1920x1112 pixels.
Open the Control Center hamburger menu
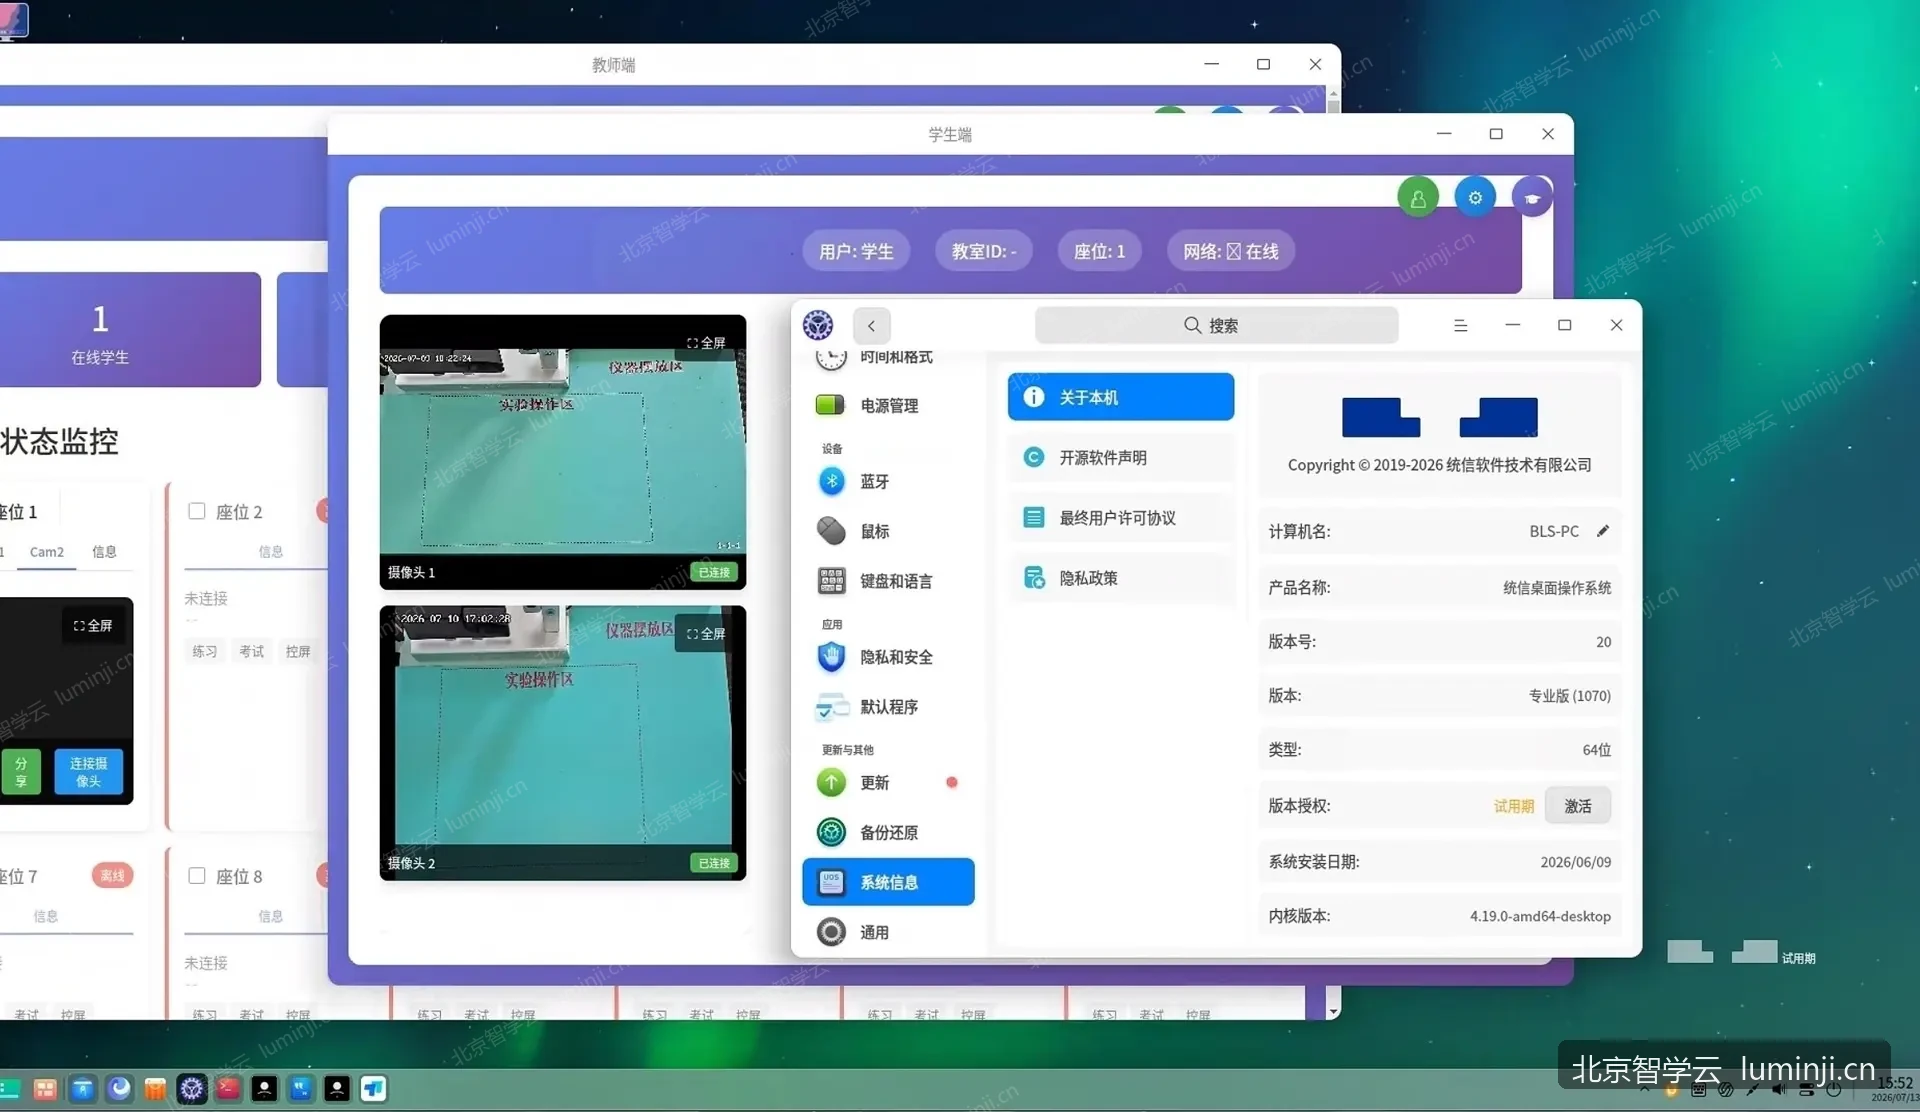(1460, 325)
